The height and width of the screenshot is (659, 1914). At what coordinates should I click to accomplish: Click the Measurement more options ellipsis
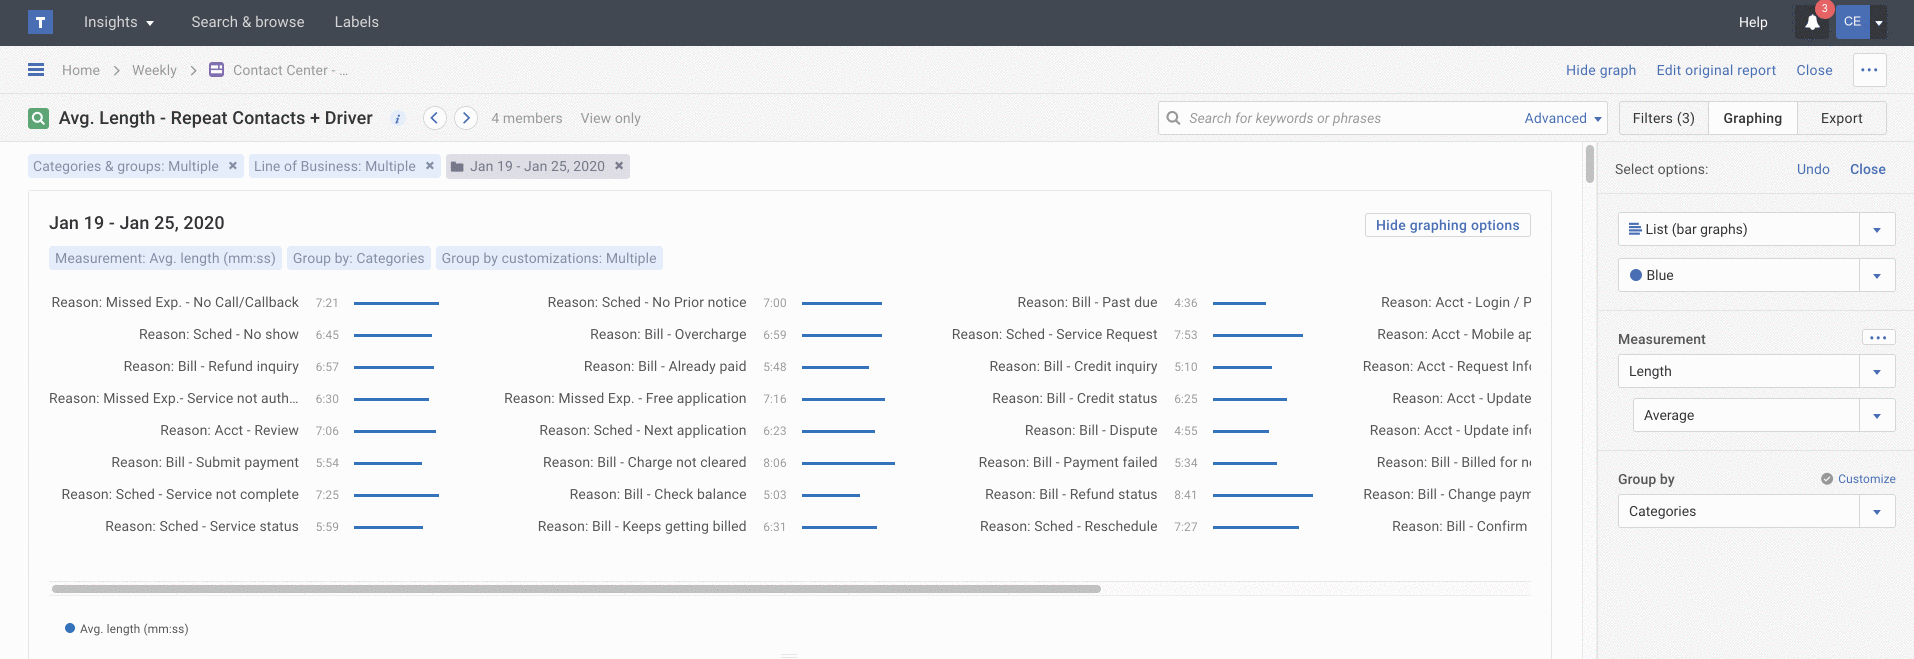[x=1878, y=338]
